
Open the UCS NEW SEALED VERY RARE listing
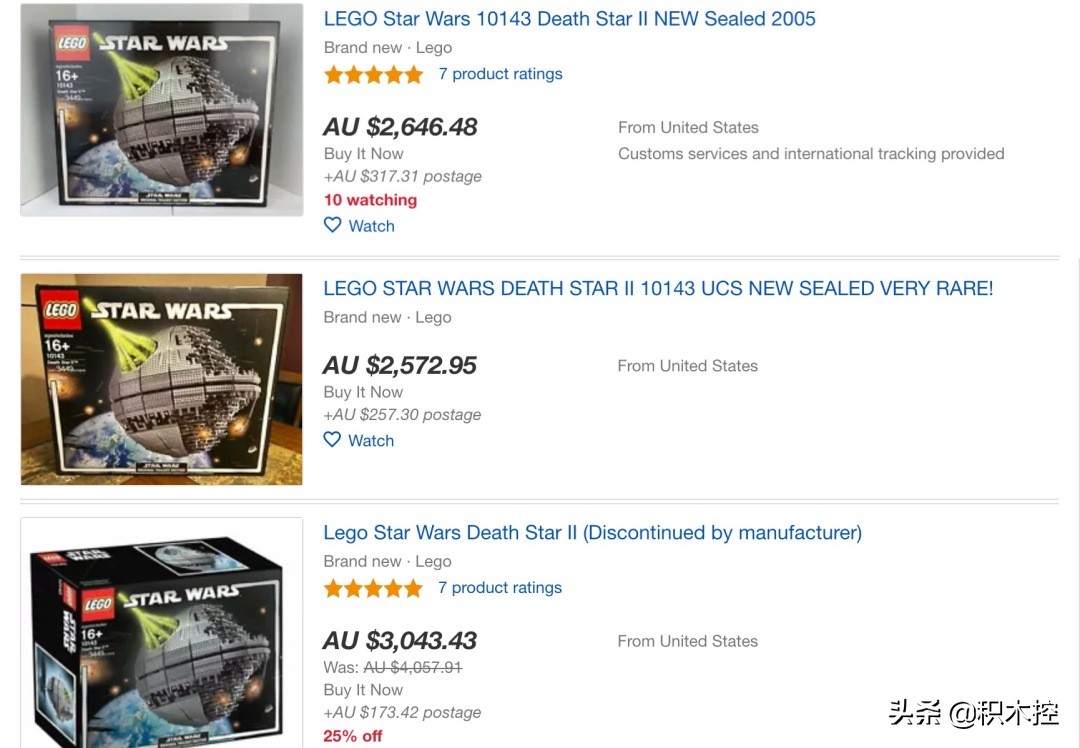tap(658, 289)
